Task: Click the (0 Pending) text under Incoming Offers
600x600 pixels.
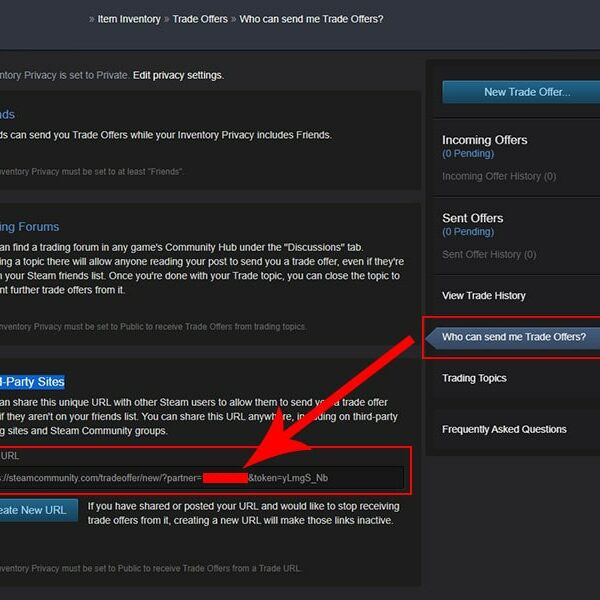Action: pos(468,154)
